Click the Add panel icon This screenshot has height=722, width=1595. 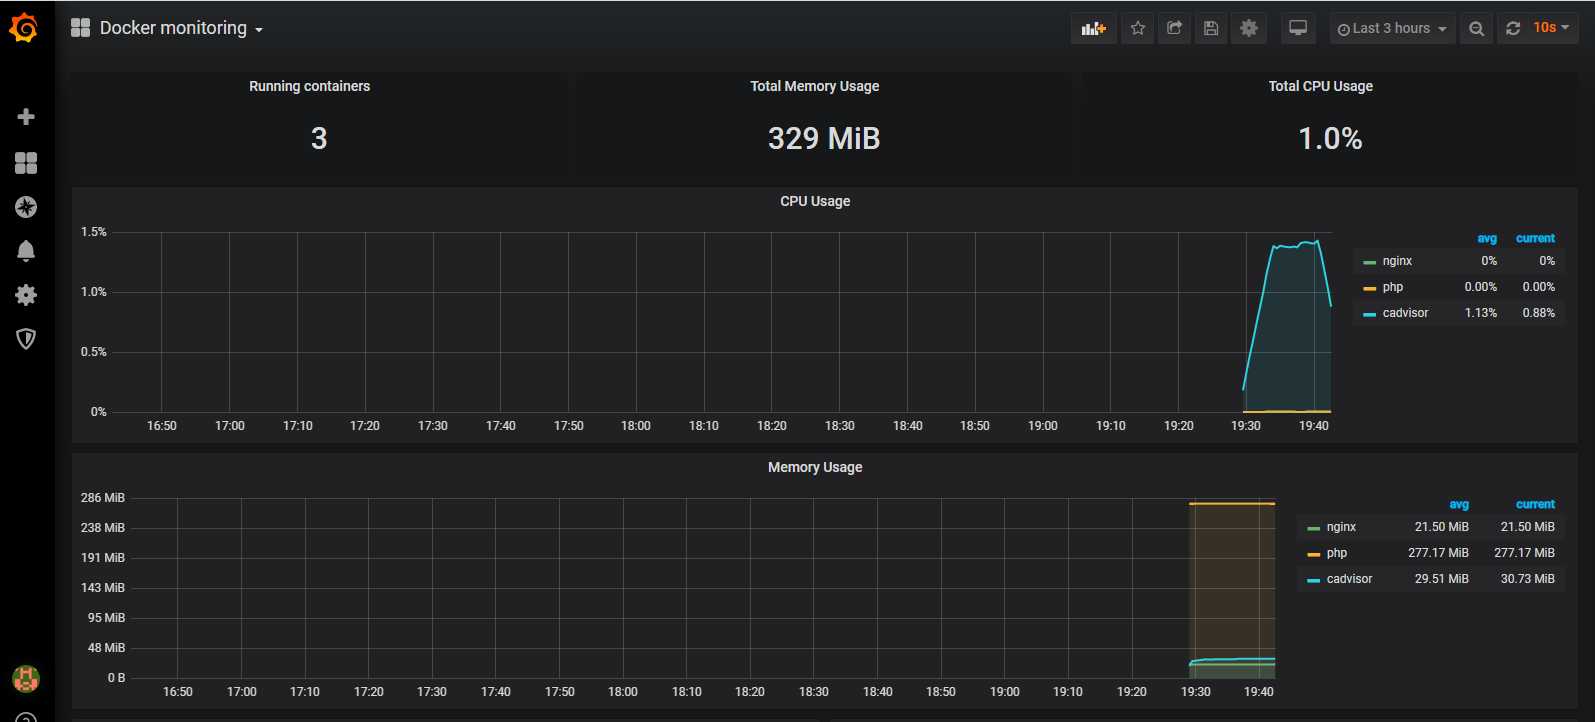[x=1094, y=28]
